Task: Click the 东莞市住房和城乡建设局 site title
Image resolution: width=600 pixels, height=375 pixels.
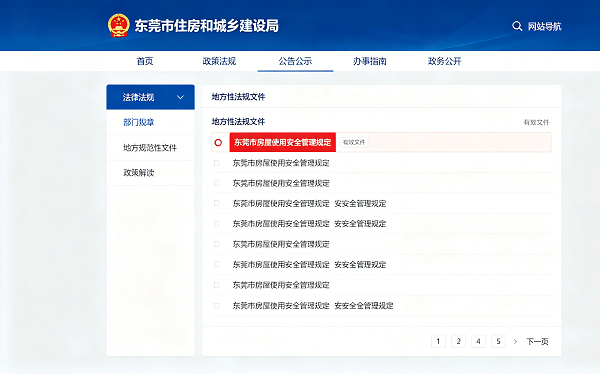Action: click(x=207, y=26)
